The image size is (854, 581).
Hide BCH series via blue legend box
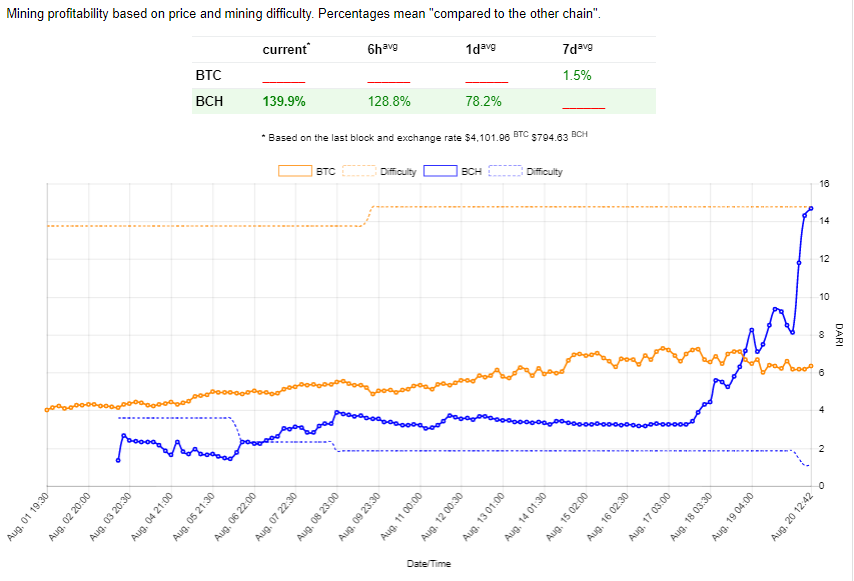pyautogui.click(x=442, y=171)
